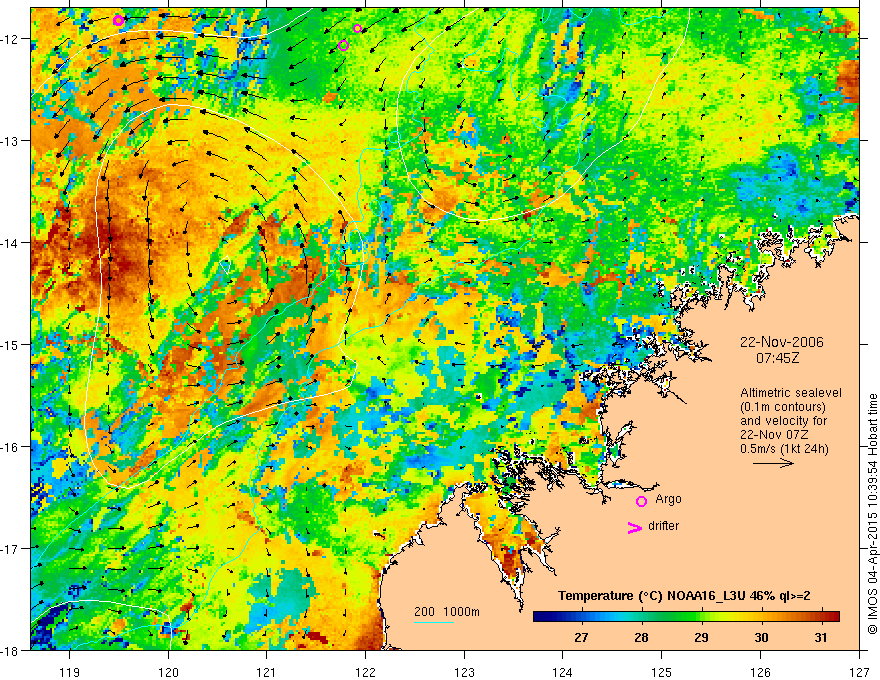This screenshot has height=680, width=880.
Task: Click the latitude axis label -13
Action: click(10, 141)
